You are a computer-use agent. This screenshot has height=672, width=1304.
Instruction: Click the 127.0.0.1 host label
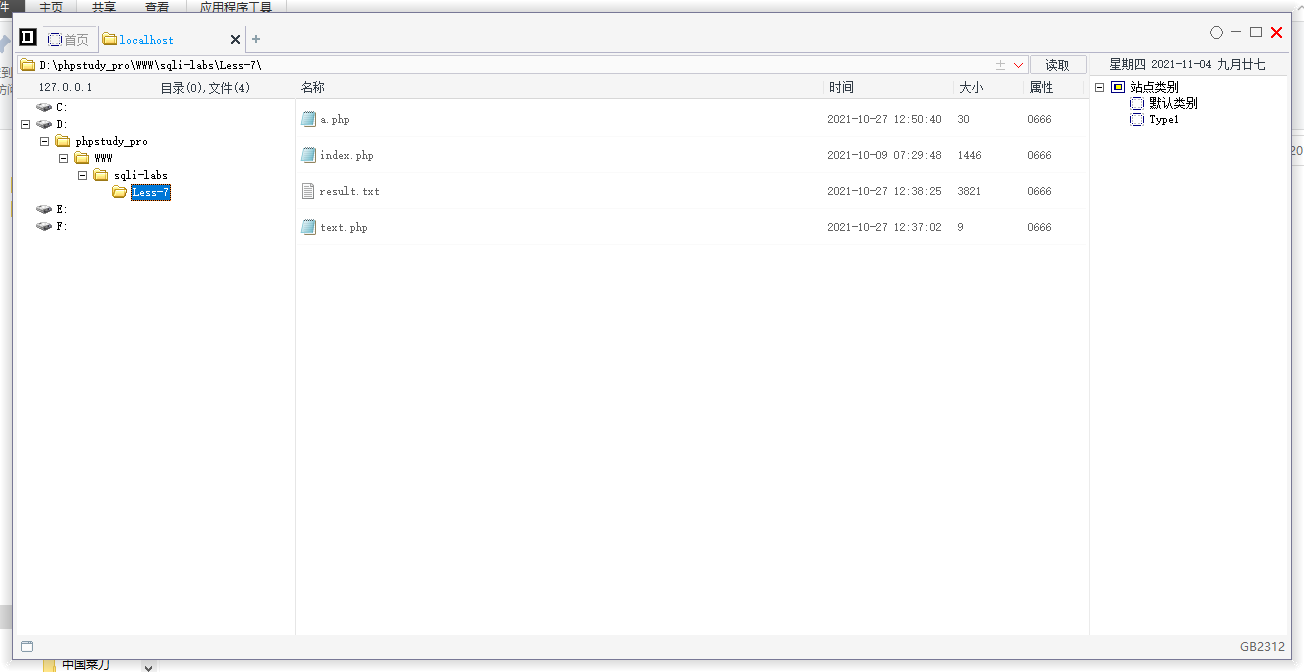(x=65, y=88)
